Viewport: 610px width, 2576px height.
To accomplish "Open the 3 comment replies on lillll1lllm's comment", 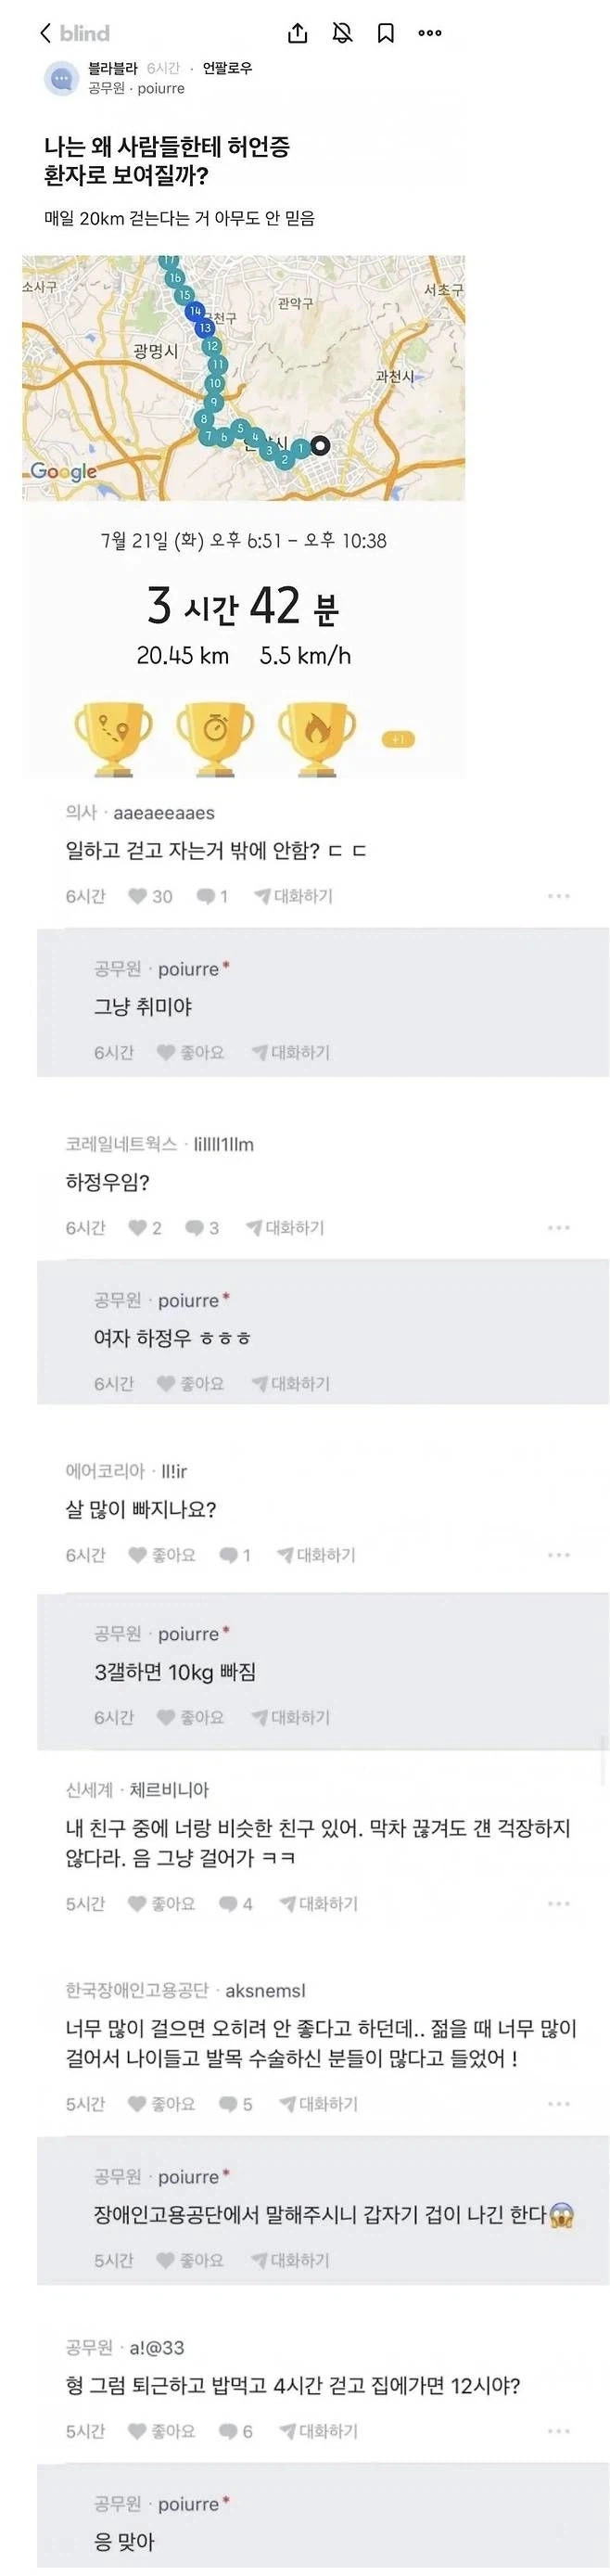I will point(196,1228).
